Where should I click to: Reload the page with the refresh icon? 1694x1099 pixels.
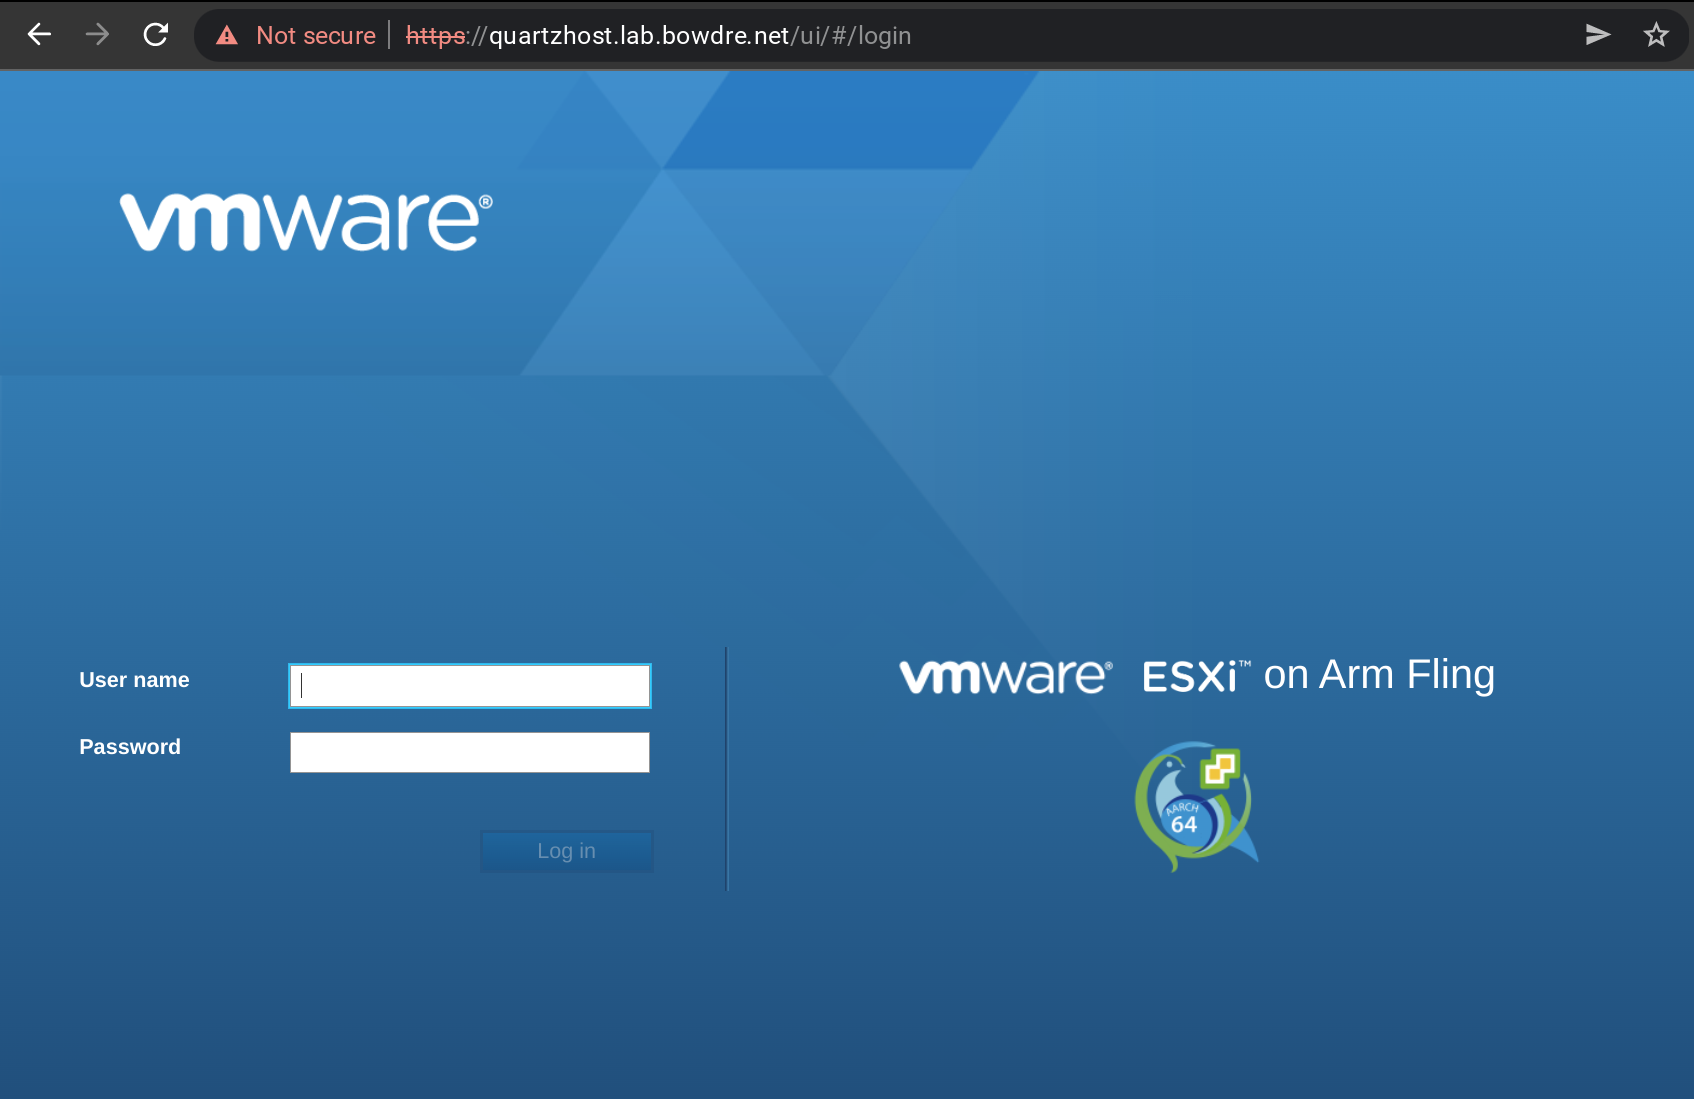pos(156,35)
